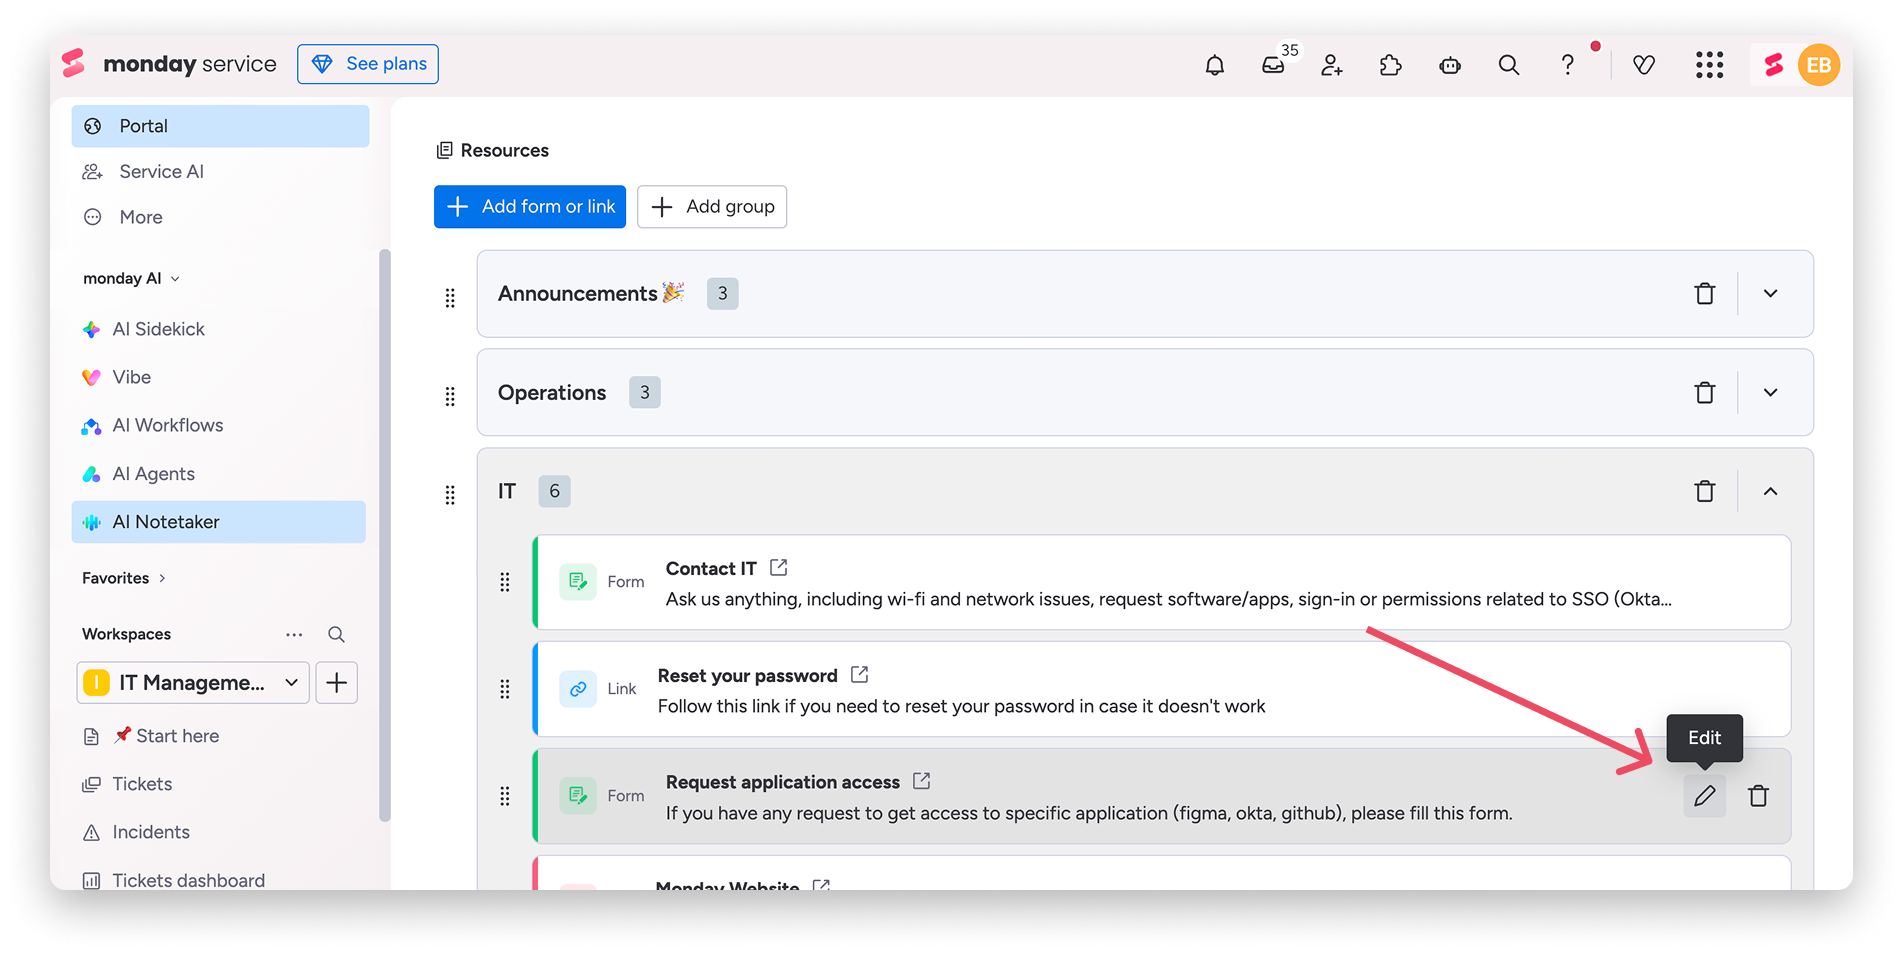Open Request application access external link icon
The width and height of the screenshot is (1903, 955).
922,781
